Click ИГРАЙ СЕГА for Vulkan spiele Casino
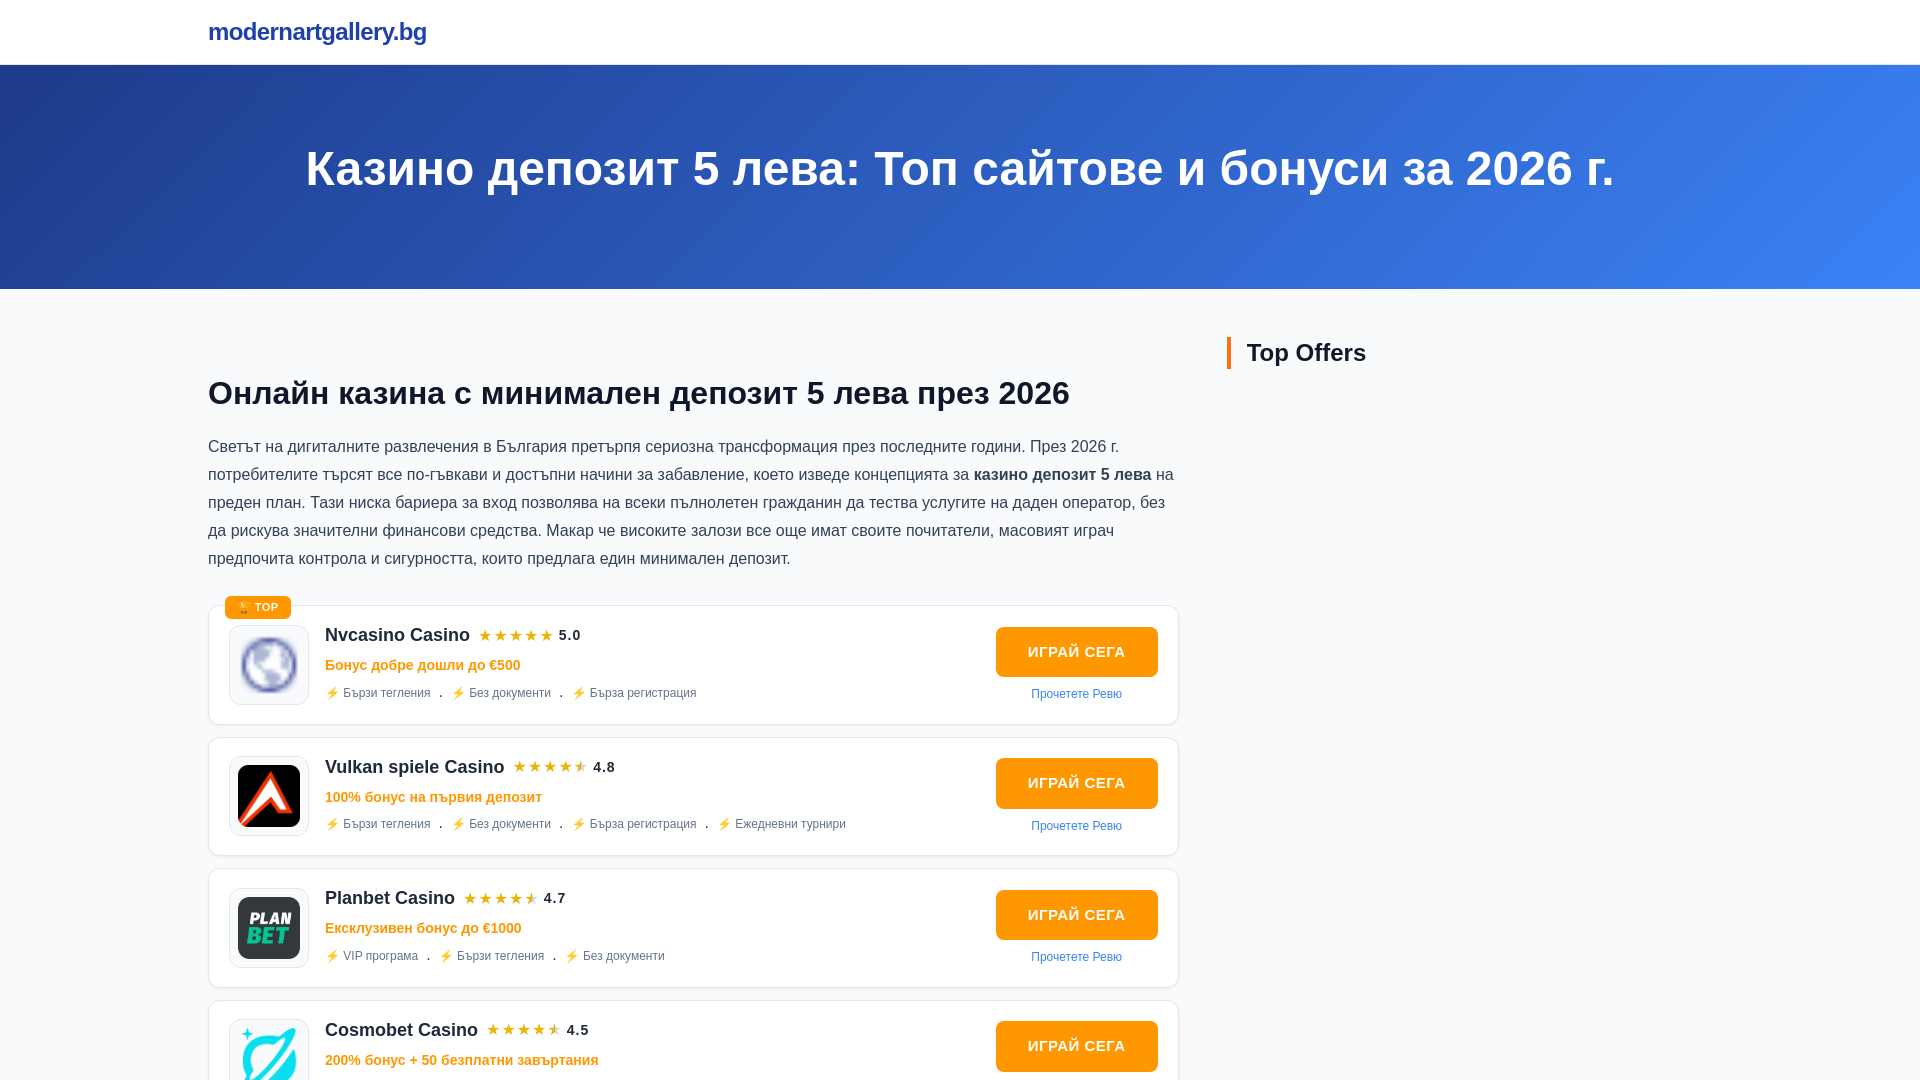Image resolution: width=1920 pixels, height=1080 pixels. pos(1077,783)
